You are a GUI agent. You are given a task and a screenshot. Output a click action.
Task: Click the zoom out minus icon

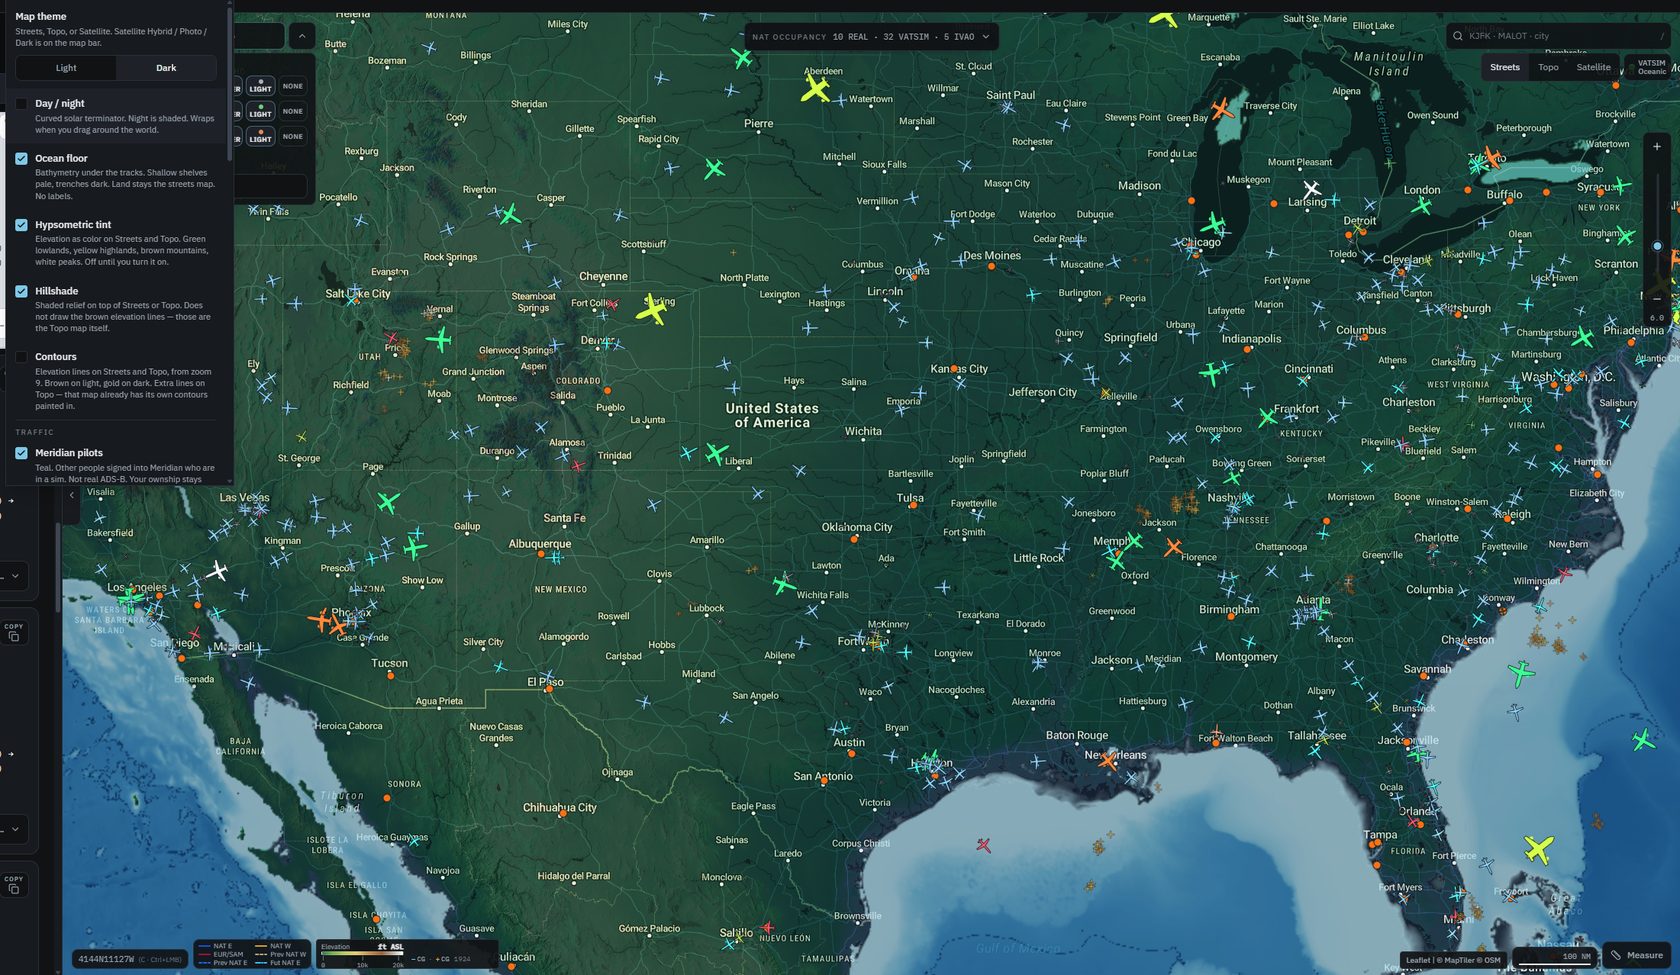point(1657,298)
